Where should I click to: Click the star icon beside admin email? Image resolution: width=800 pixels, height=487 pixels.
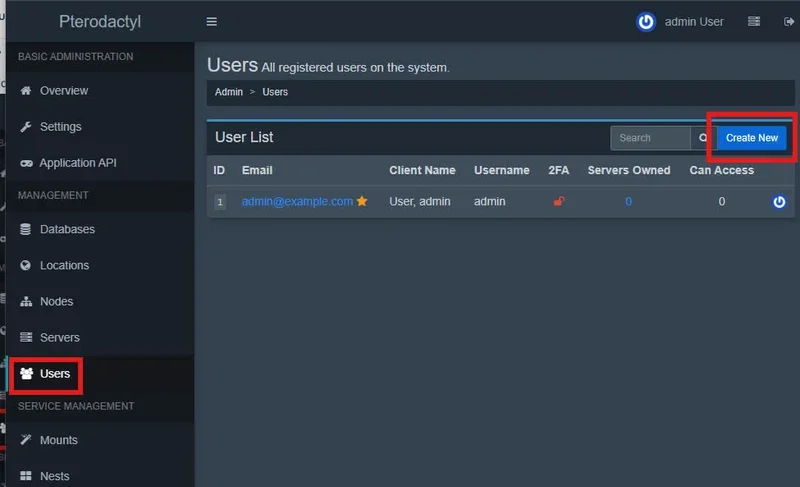point(362,201)
